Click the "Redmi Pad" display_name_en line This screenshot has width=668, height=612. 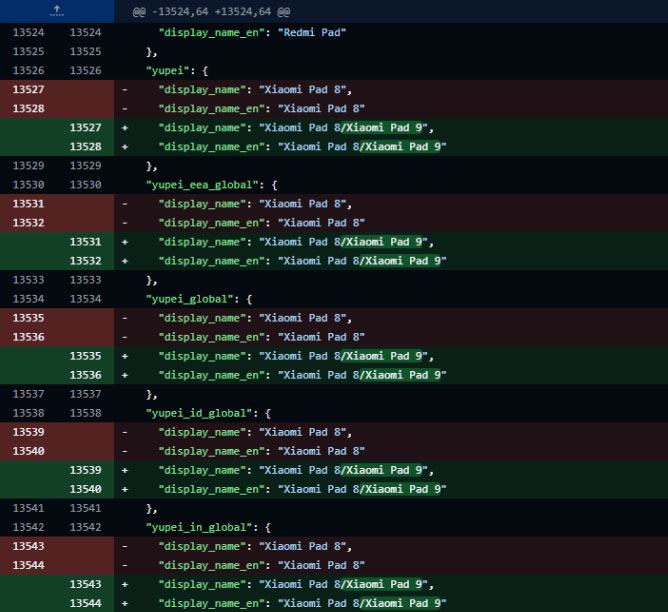[x=252, y=32]
